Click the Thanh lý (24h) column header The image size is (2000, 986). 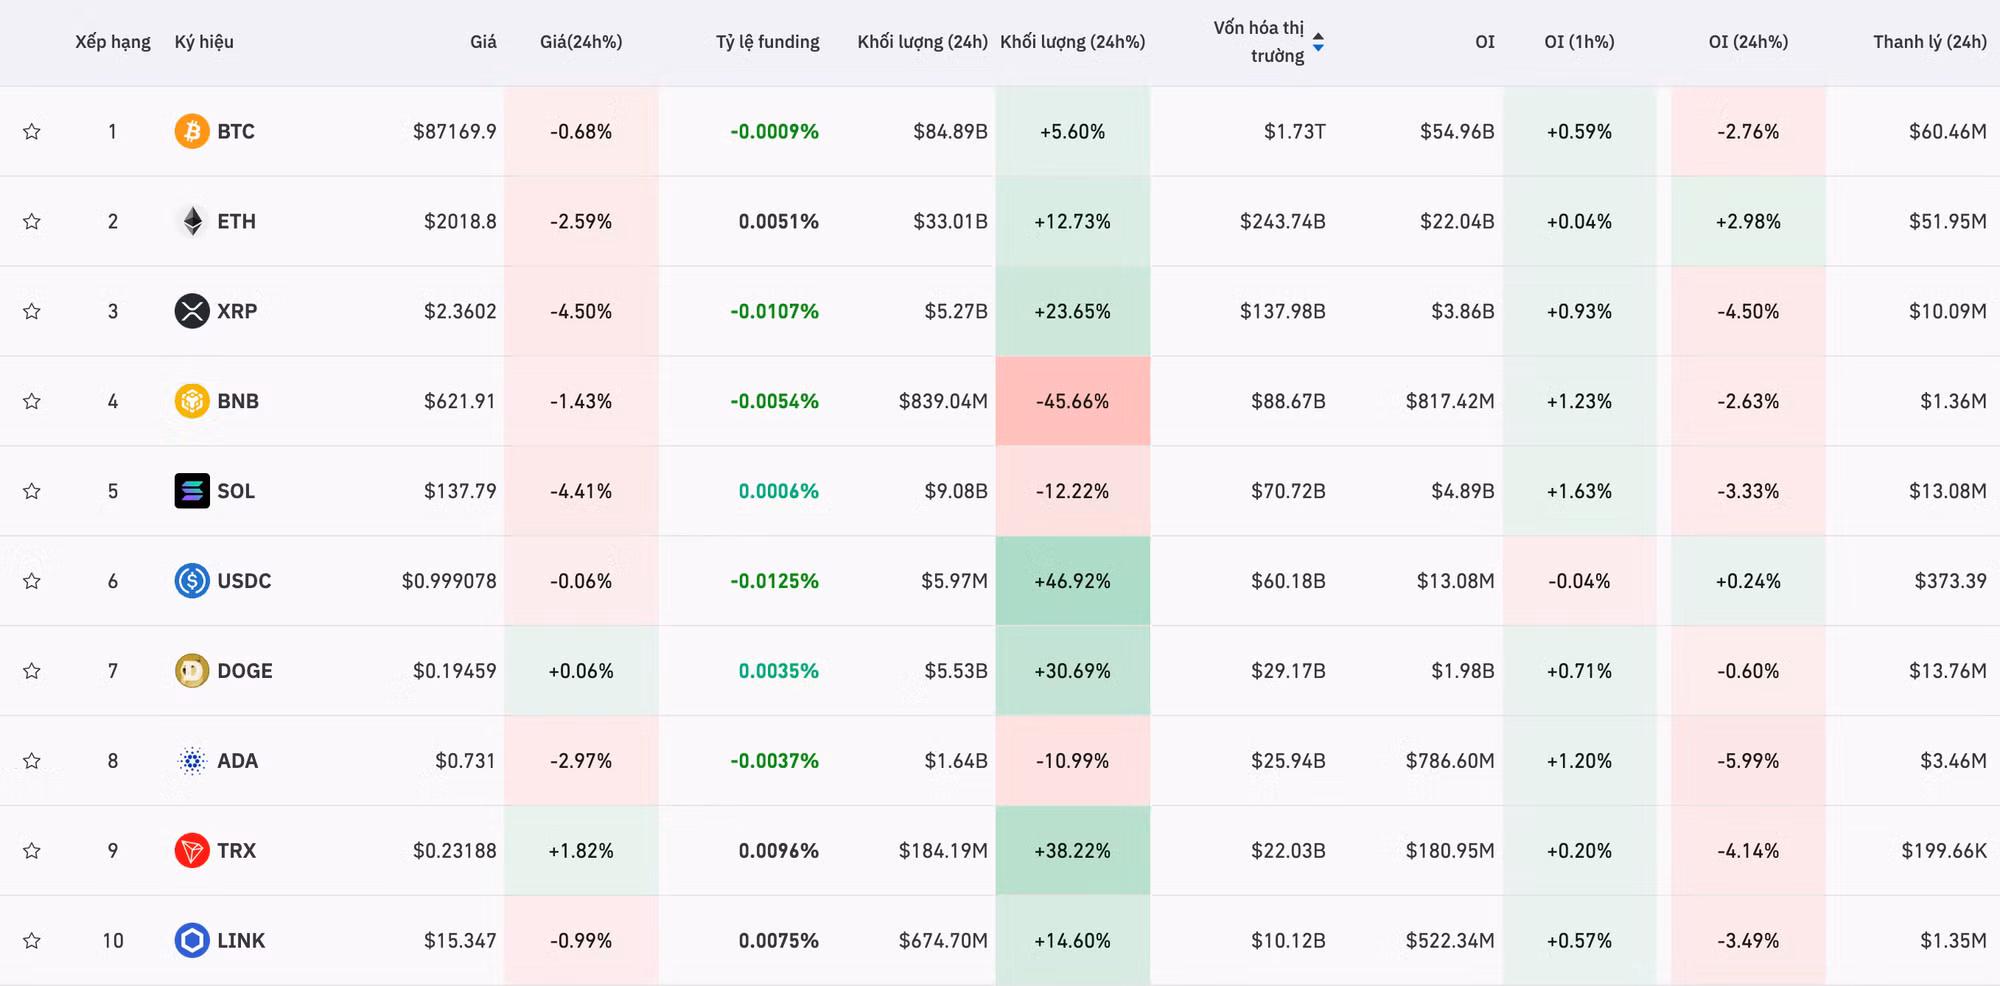(x=1929, y=42)
